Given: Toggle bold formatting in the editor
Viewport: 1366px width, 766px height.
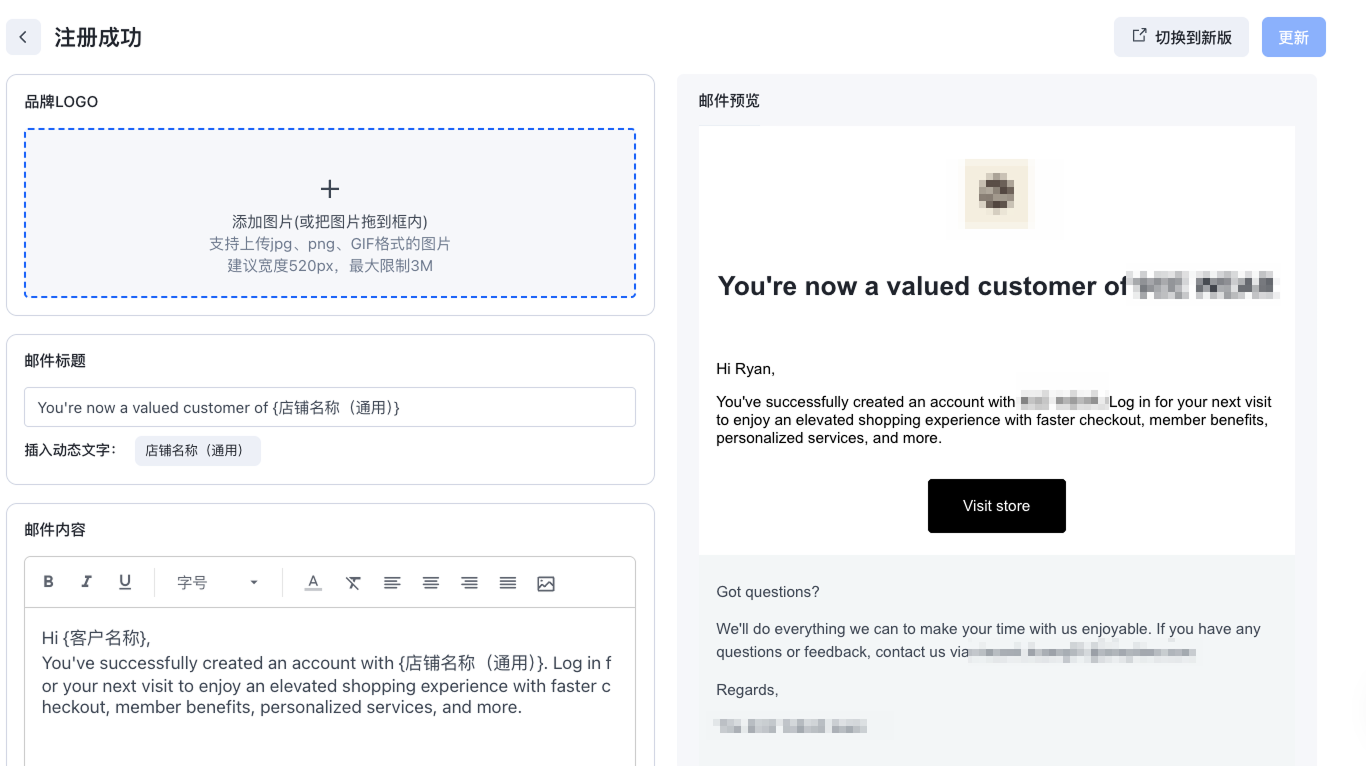Looking at the screenshot, I should 48,582.
